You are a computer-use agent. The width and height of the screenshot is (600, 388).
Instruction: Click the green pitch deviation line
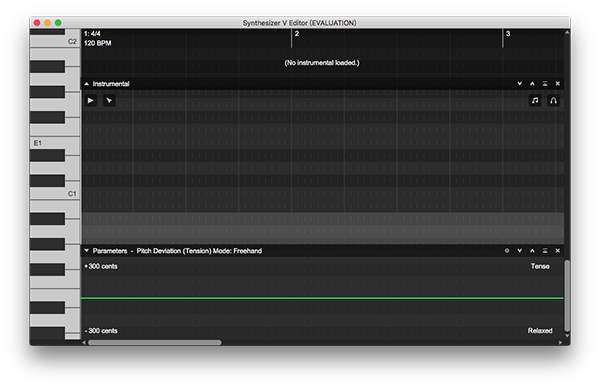coord(322,298)
